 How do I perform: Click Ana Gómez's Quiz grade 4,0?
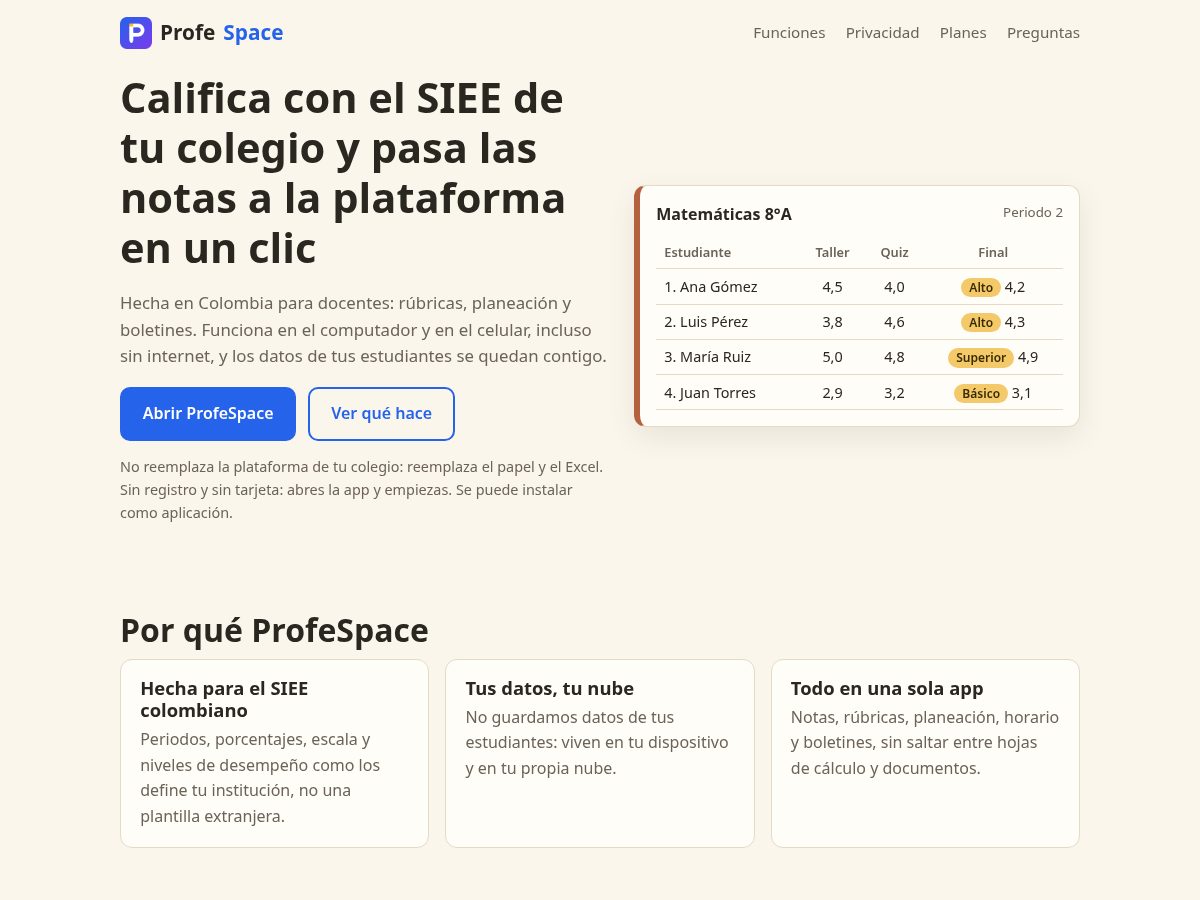[x=894, y=287]
